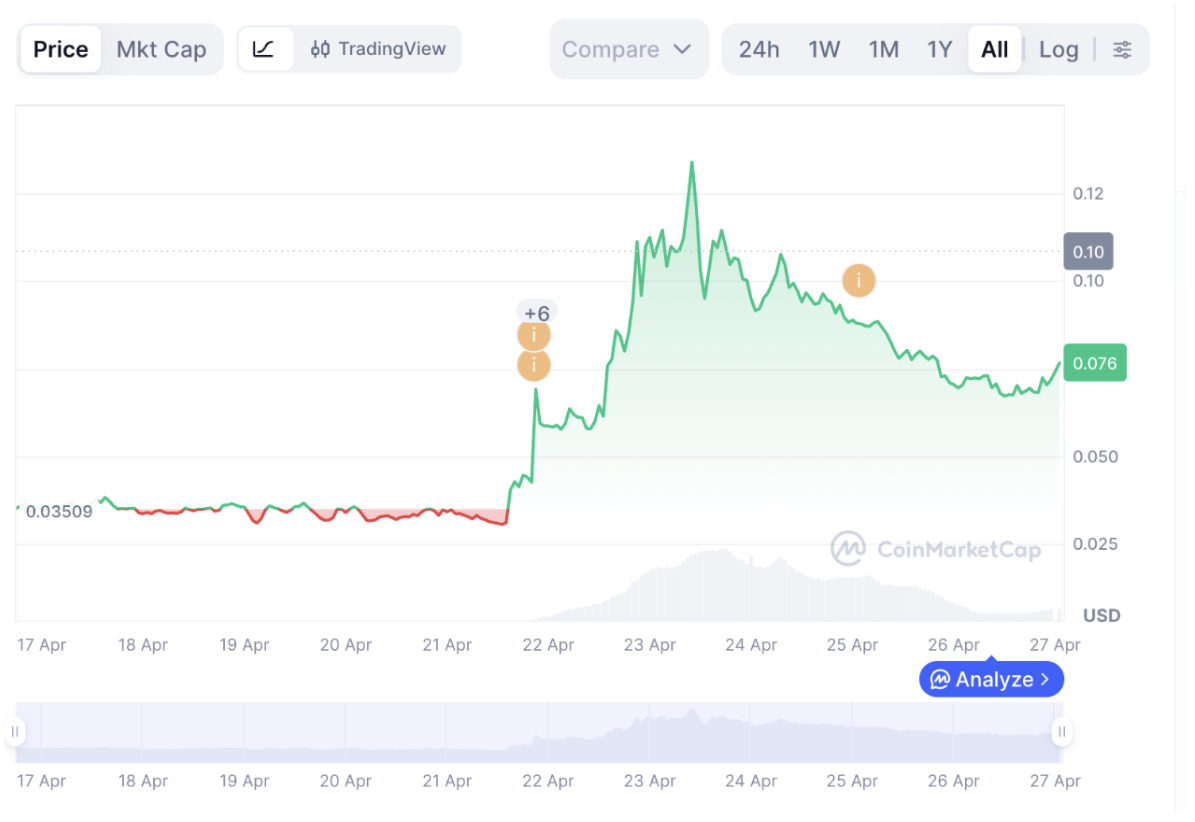Image resolution: width=1195 pixels, height=822 pixels.
Task: Open chart settings sliders icon
Action: point(1123,50)
